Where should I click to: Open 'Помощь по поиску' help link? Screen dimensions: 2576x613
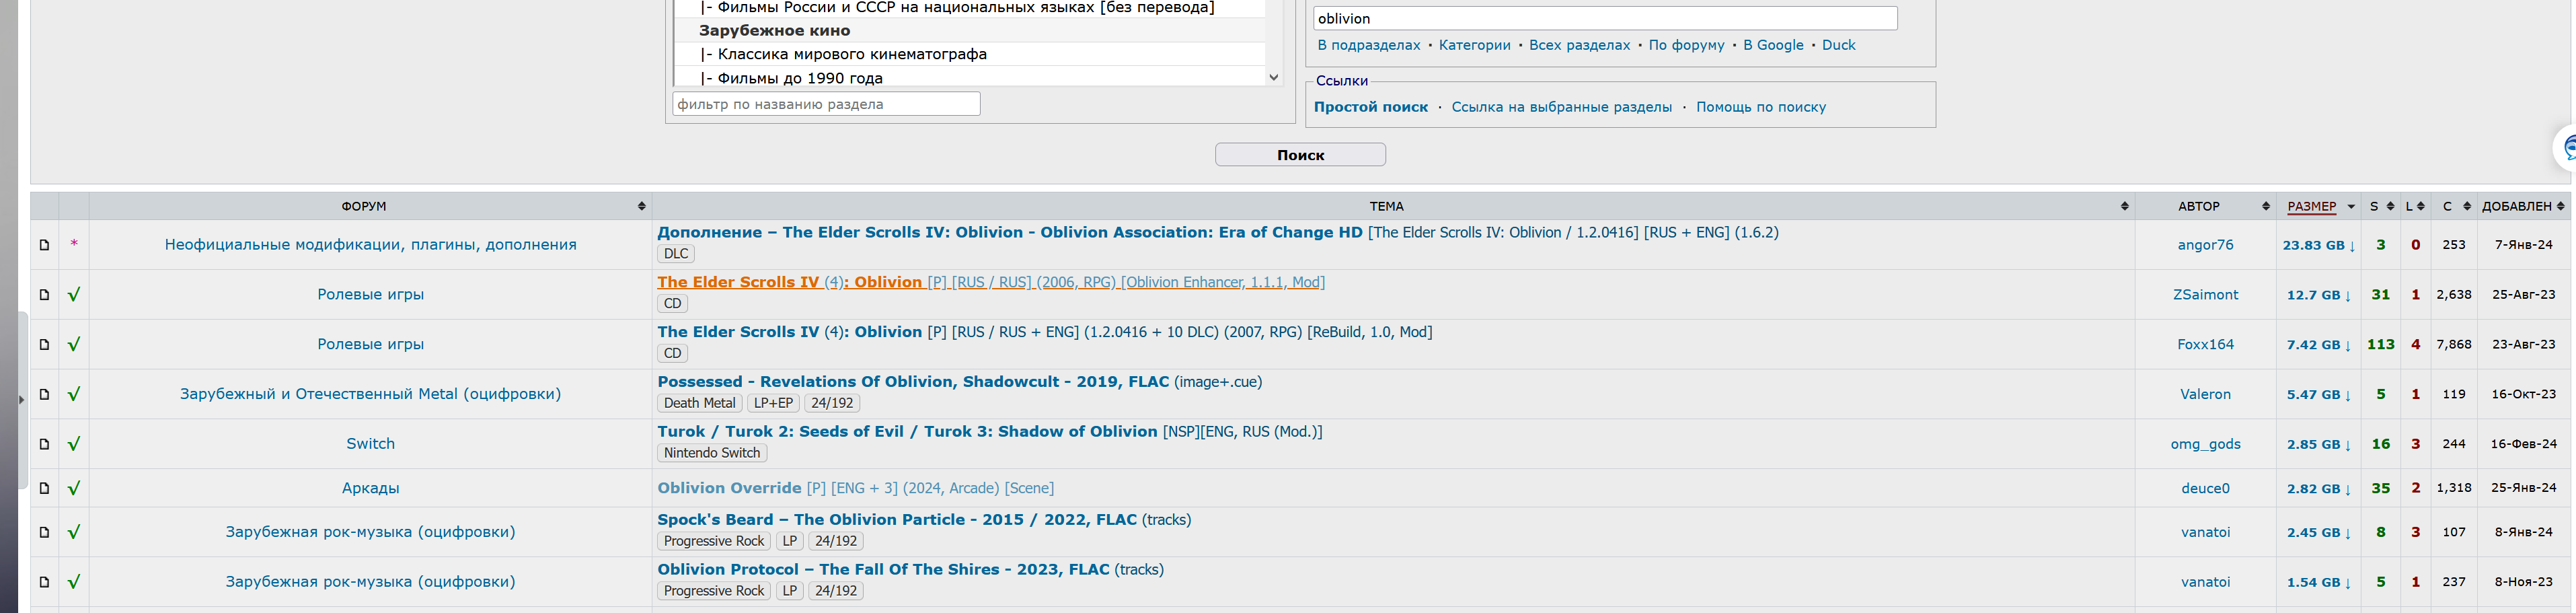pos(1760,107)
